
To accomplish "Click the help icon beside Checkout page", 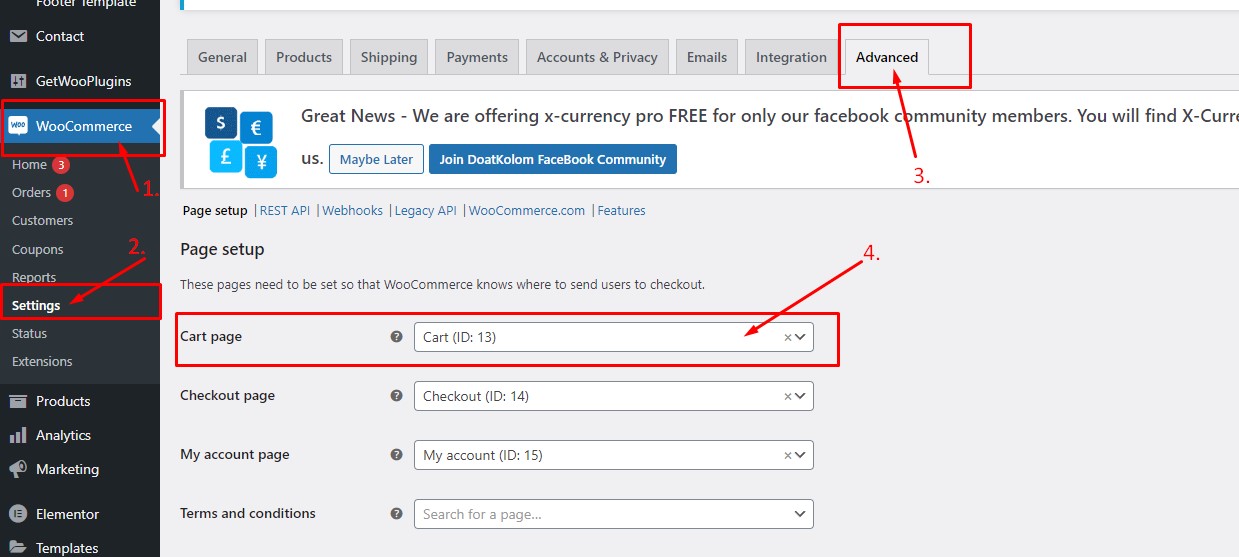I will [396, 396].
